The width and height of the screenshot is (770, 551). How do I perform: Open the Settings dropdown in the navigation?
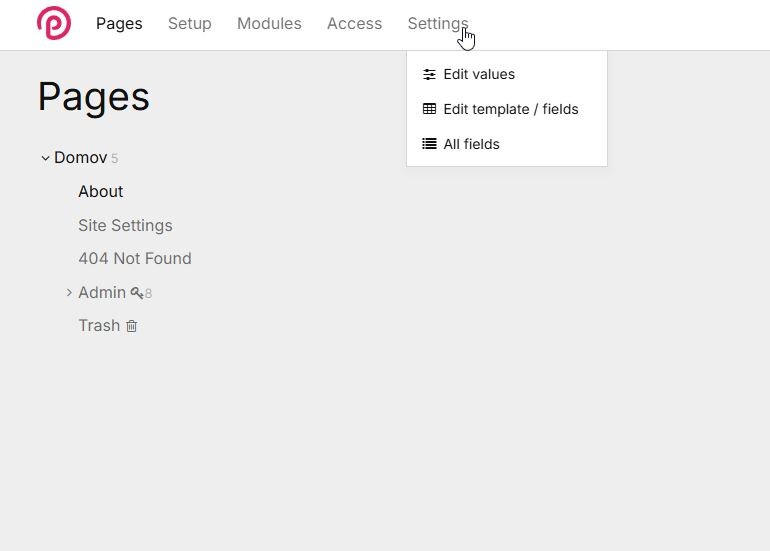coord(437,24)
